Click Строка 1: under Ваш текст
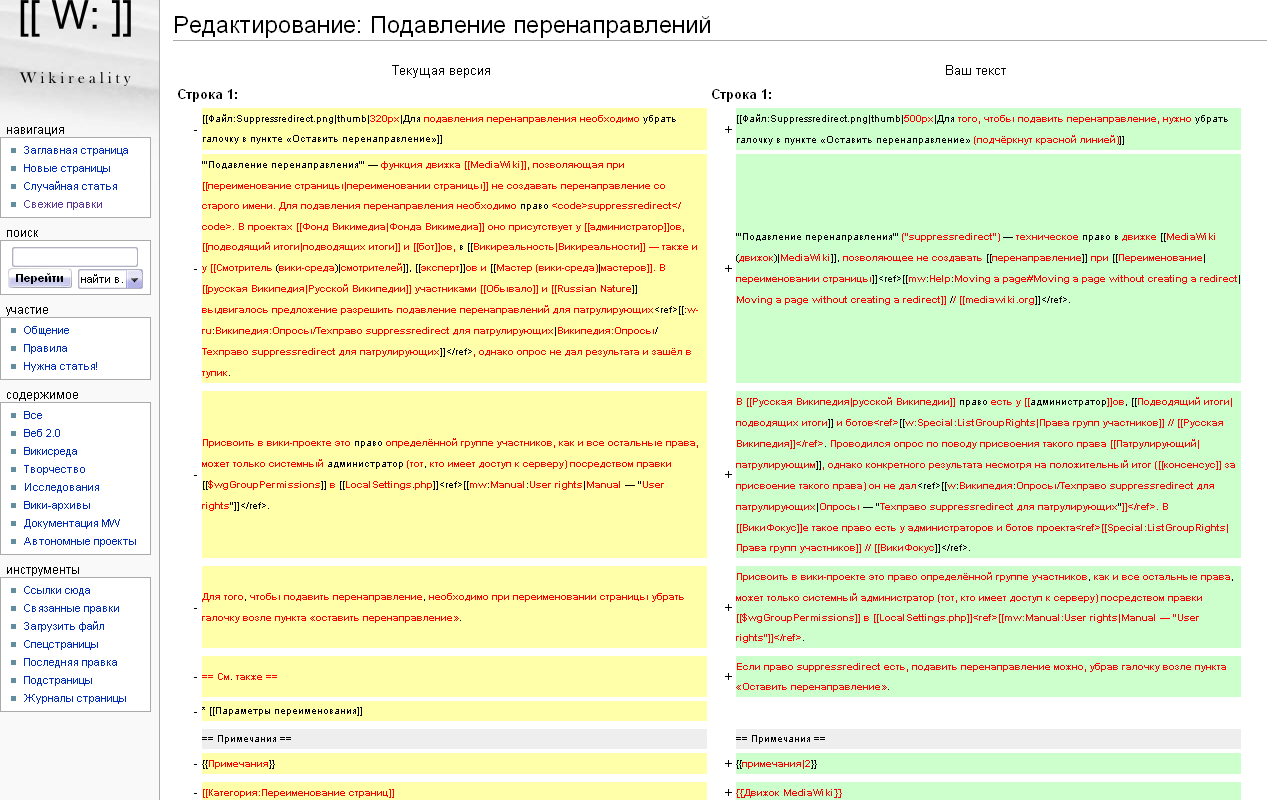This screenshot has height=800, width=1280. click(x=741, y=95)
